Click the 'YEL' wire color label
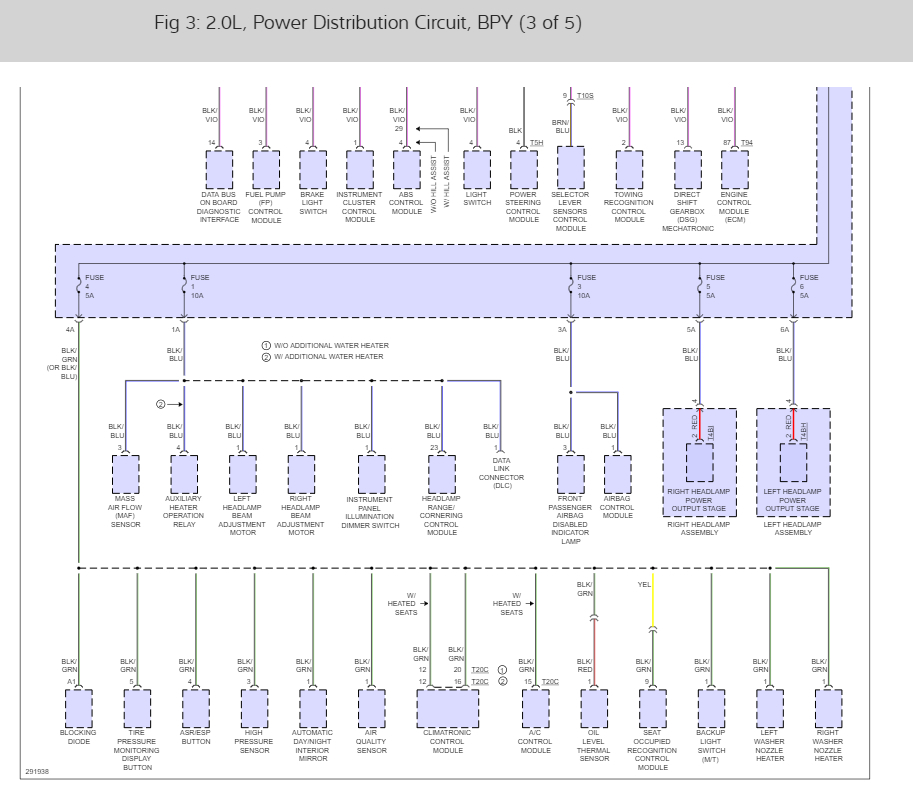Viewport: 913px width, 803px height. tap(644, 585)
